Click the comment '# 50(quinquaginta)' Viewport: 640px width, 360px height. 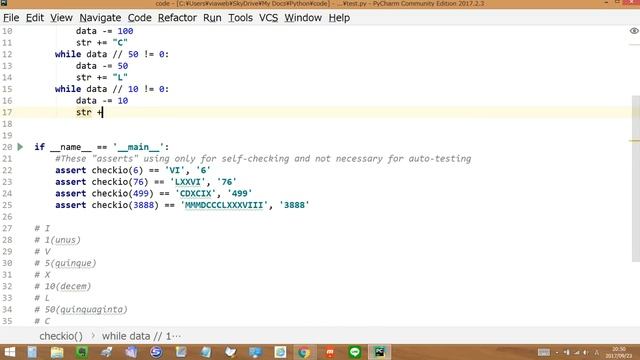(x=81, y=310)
